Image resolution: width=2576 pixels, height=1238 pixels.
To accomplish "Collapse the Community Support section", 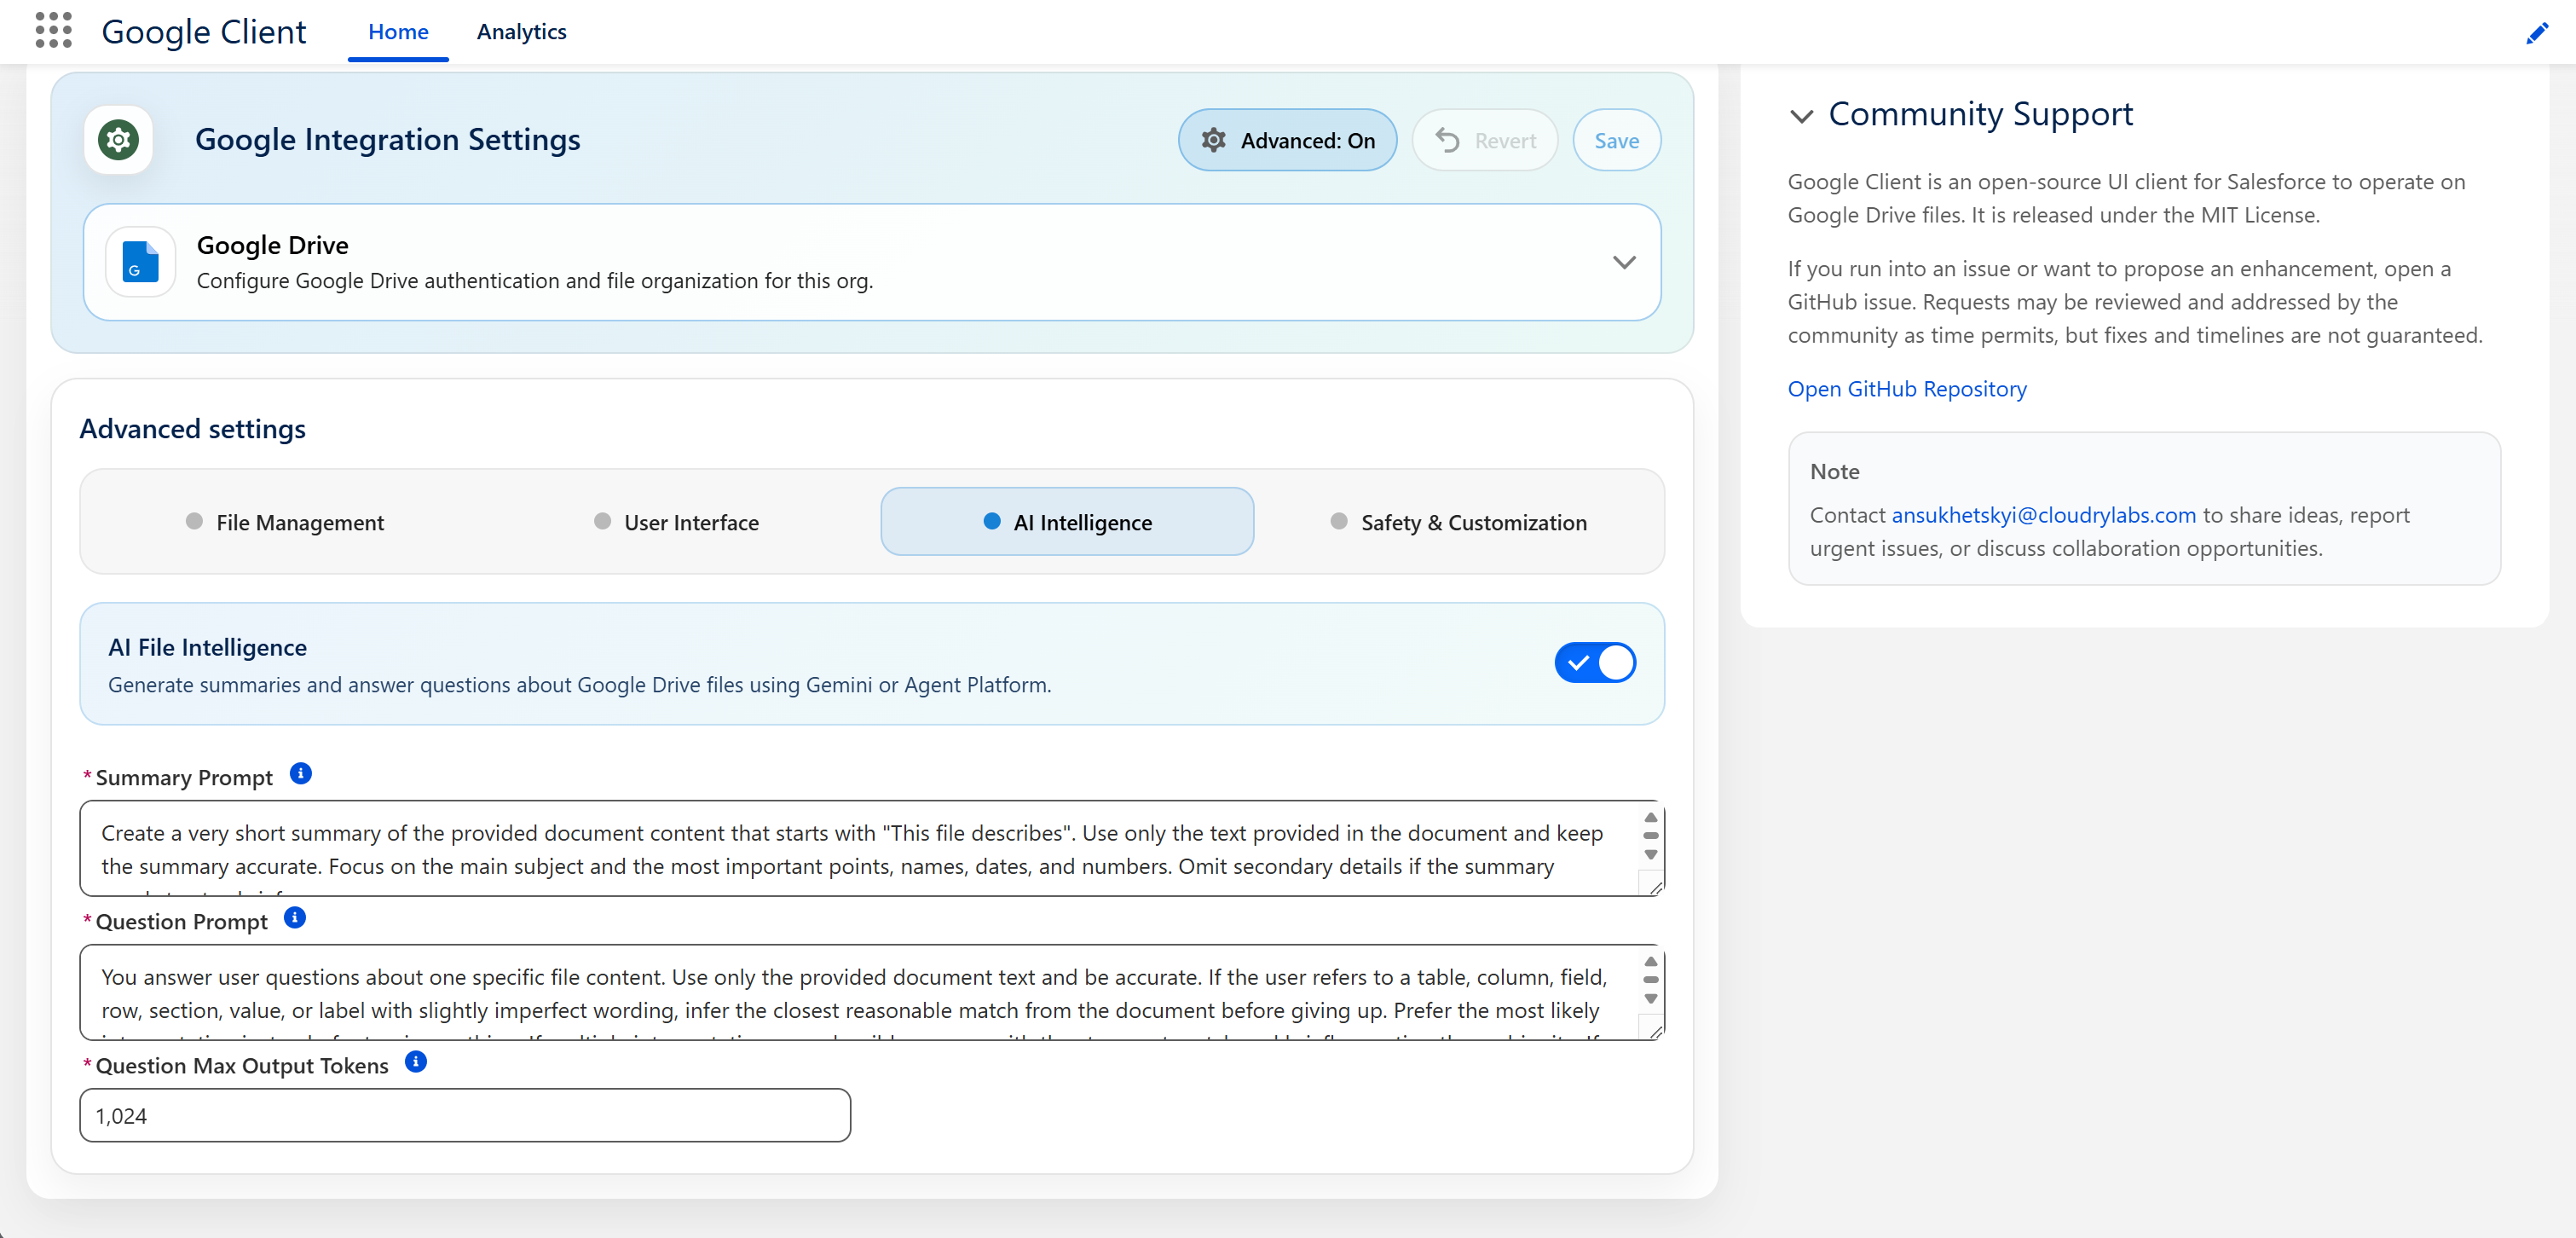I will point(1801,116).
